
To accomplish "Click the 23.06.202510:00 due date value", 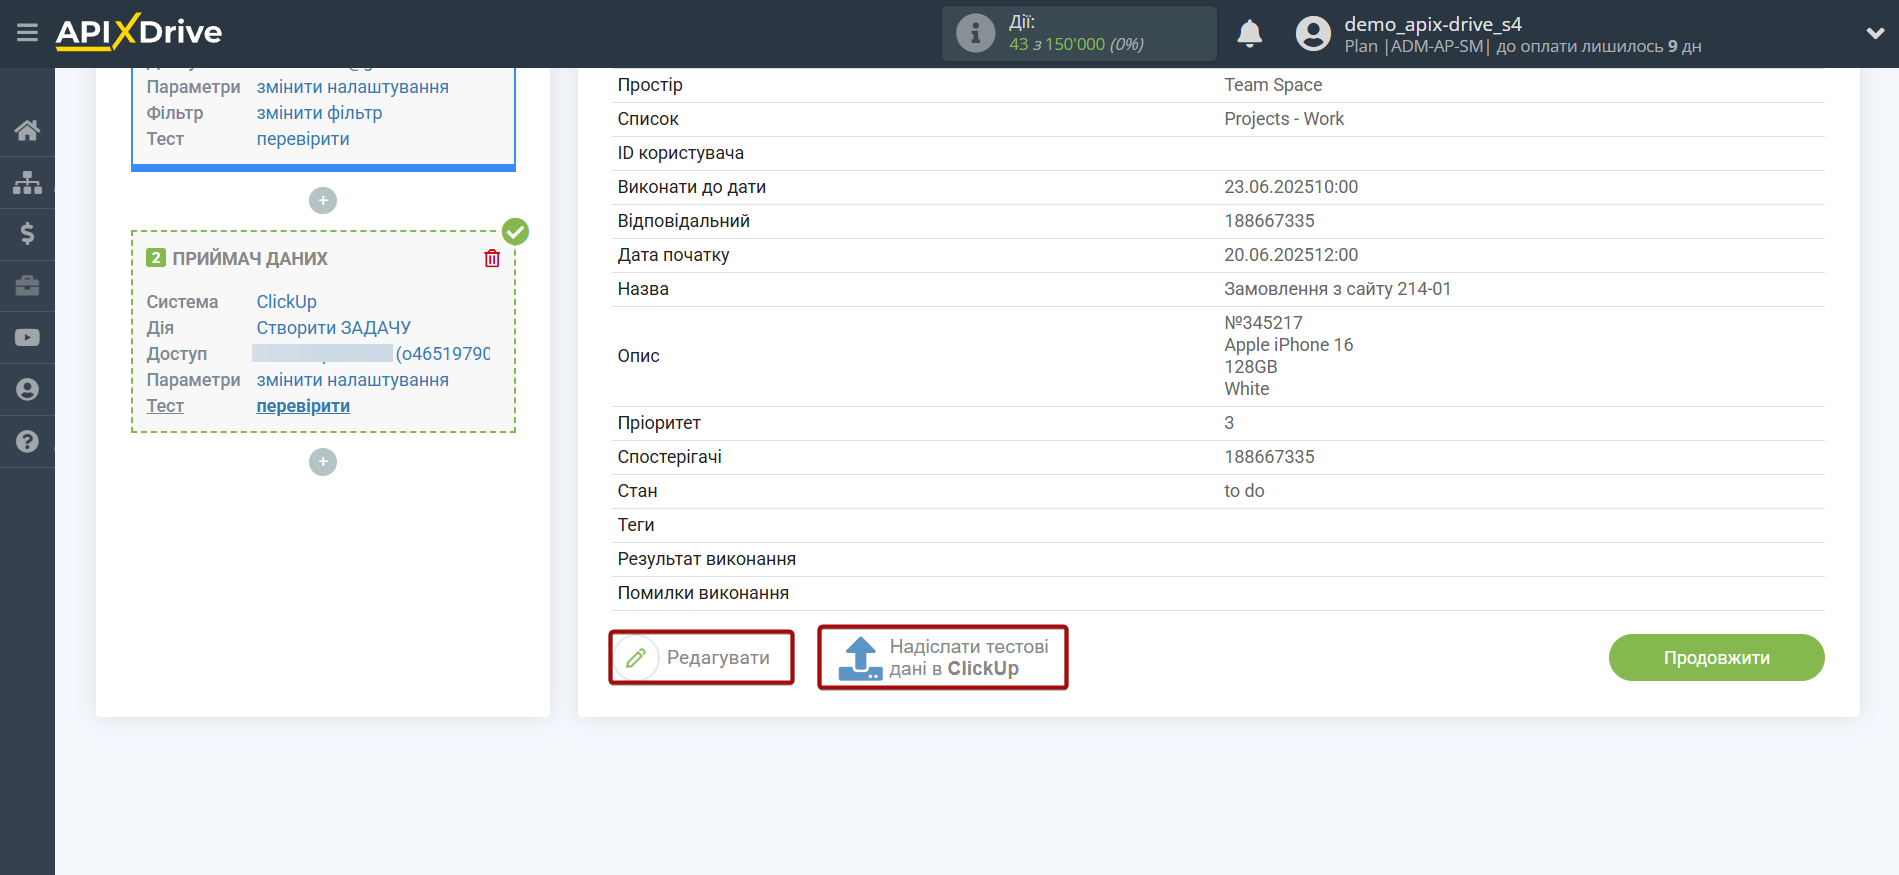I will pos(1291,187).
